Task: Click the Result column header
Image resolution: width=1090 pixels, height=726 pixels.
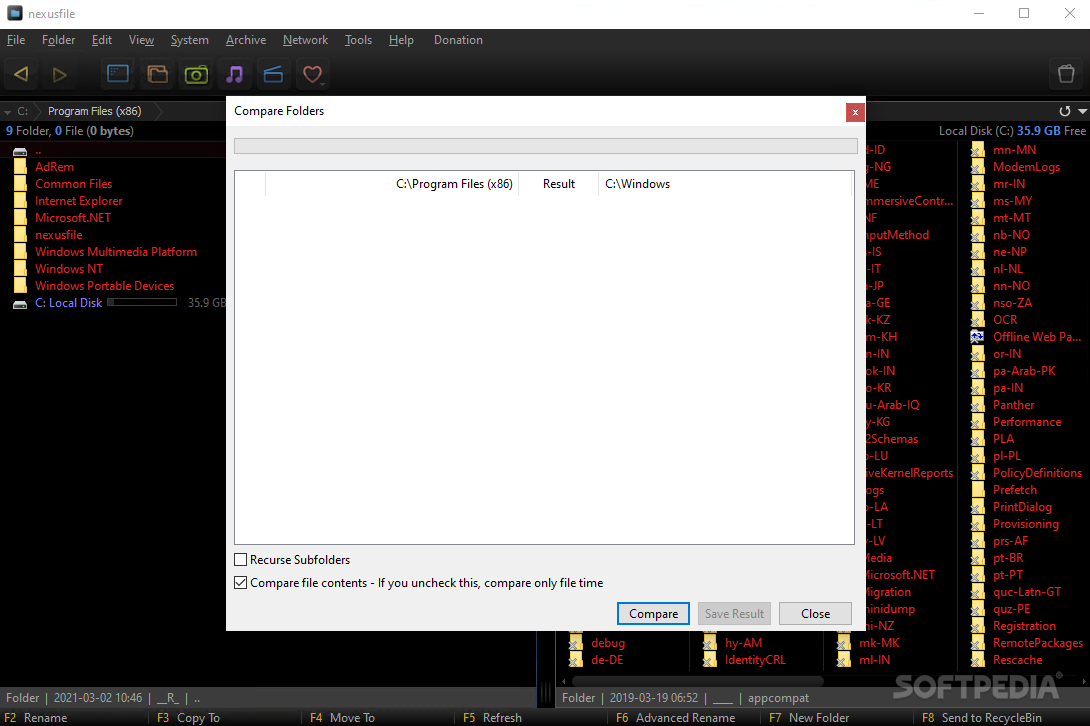Action: pyautogui.click(x=559, y=184)
